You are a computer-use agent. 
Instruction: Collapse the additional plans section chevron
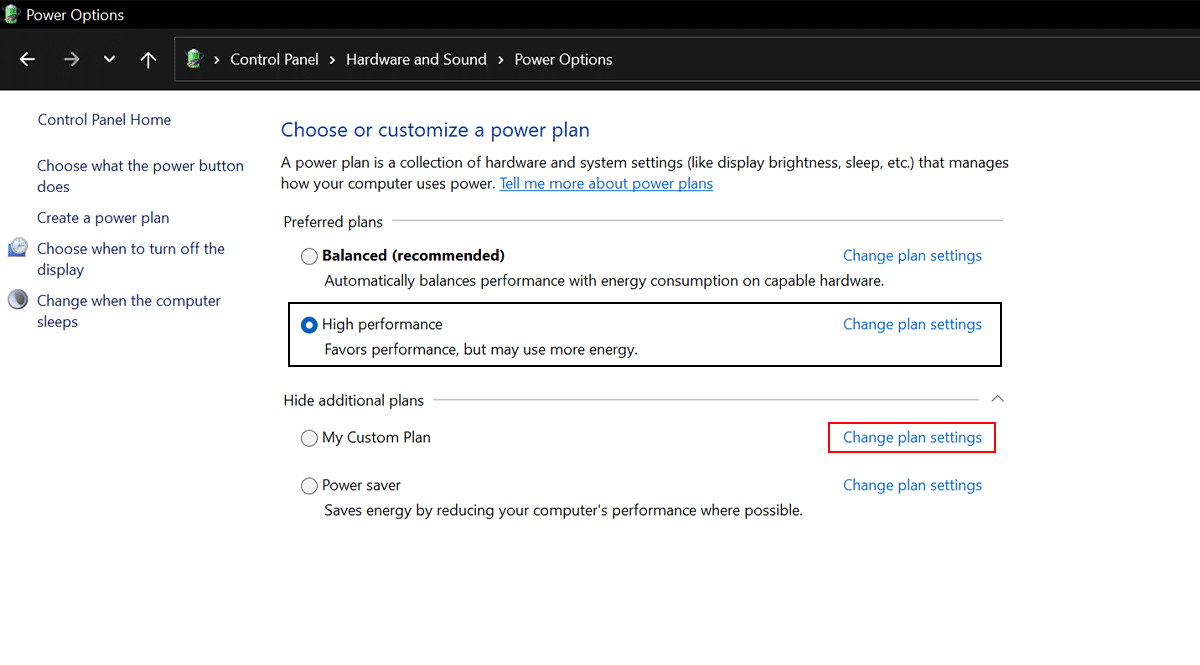tap(997, 399)
